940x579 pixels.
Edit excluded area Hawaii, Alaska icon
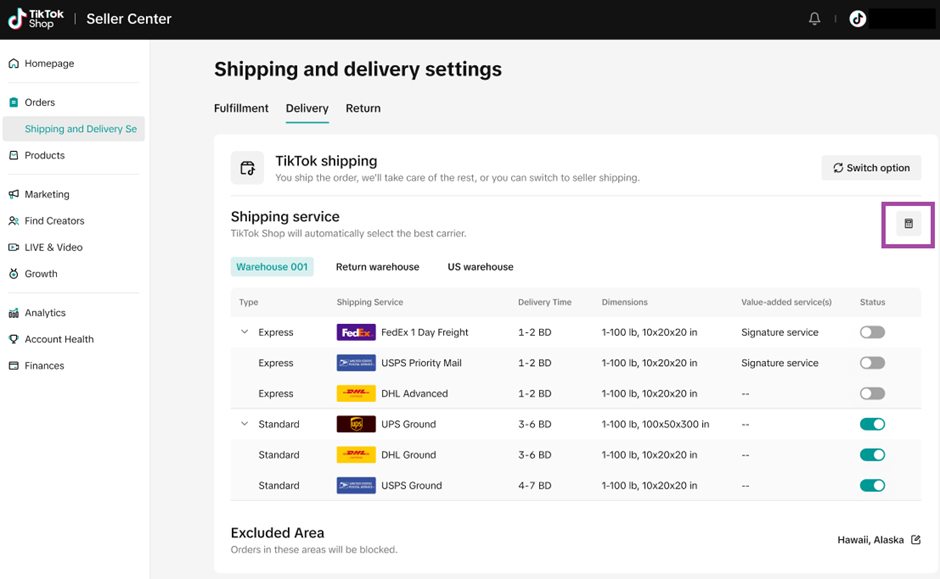pos(915,539)
